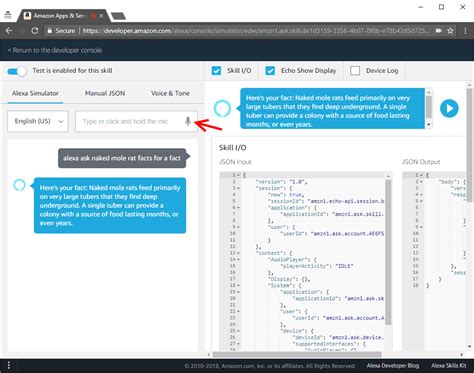This screenshot has height=373, width=474.
Task: Collapse line 1 of JSON Input
Action: pos(238,175)
